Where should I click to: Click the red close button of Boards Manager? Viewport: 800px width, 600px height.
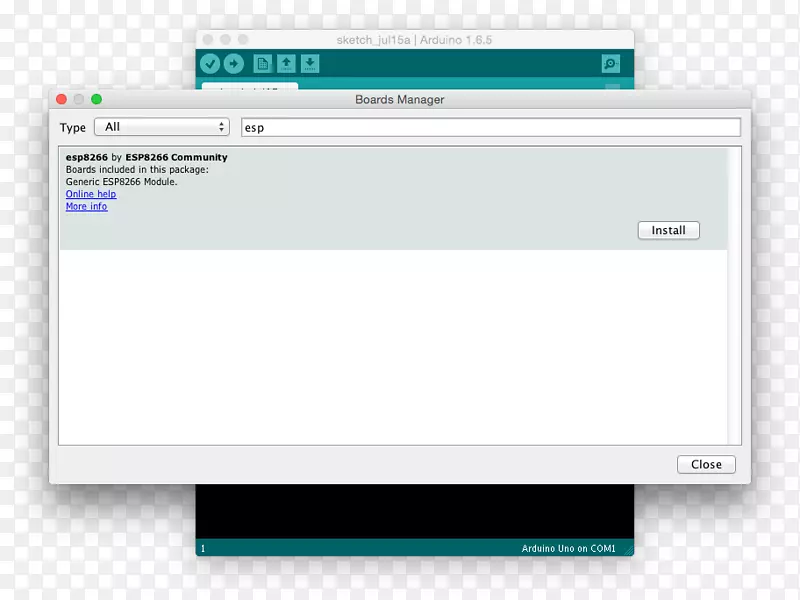click(x=61, y=99)
